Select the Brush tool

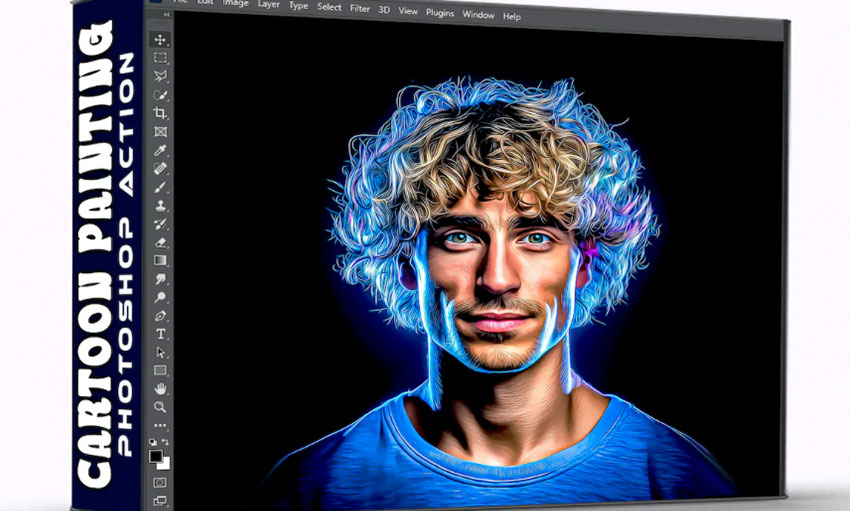tap(160, 187)
